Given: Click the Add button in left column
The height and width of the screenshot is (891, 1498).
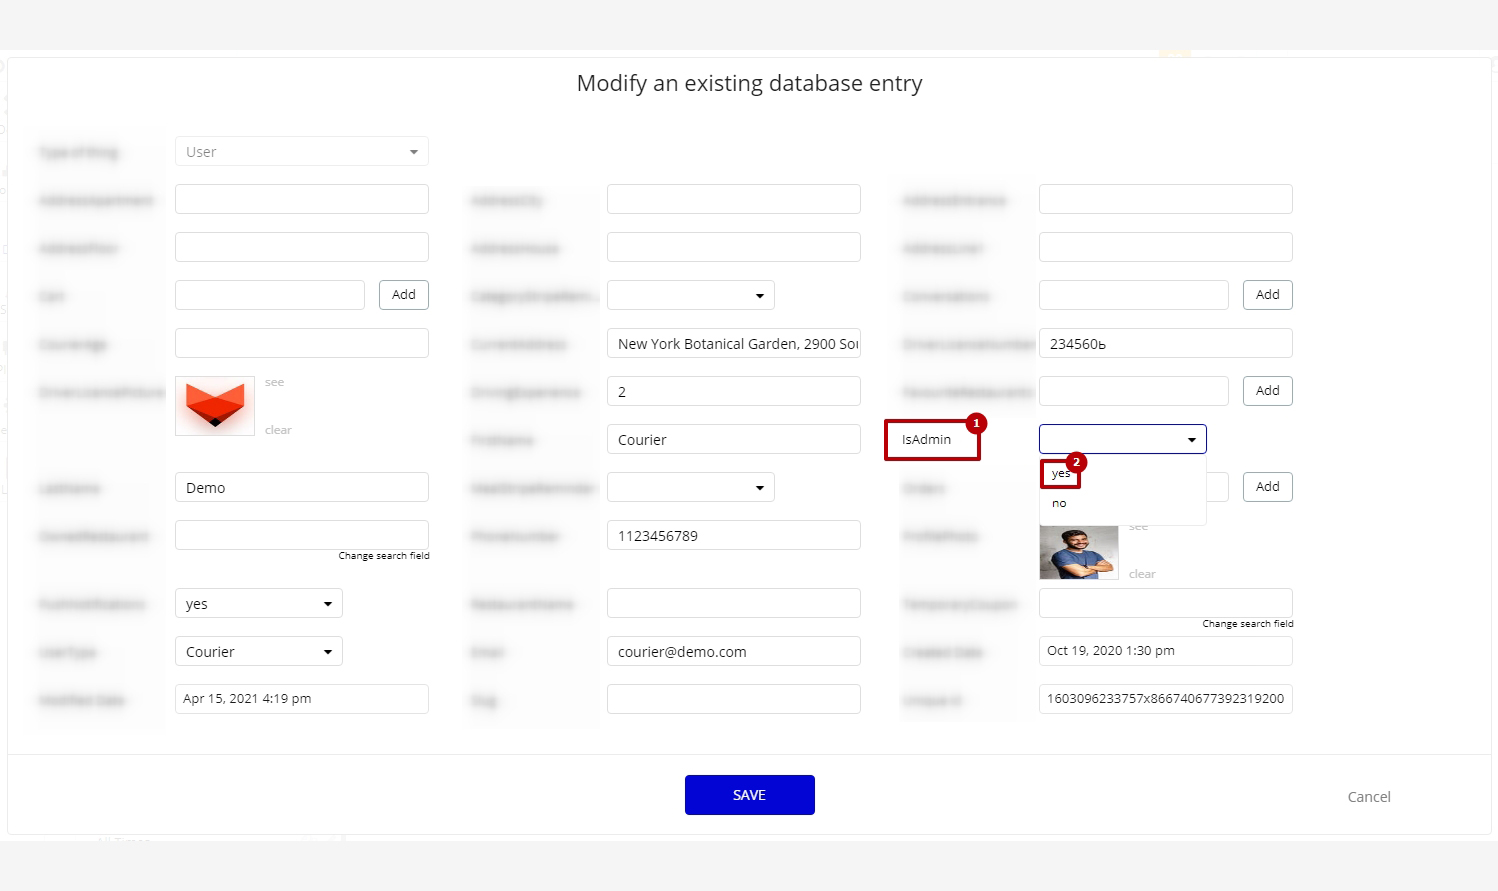Looking at the screenshot, I should 403,295.
